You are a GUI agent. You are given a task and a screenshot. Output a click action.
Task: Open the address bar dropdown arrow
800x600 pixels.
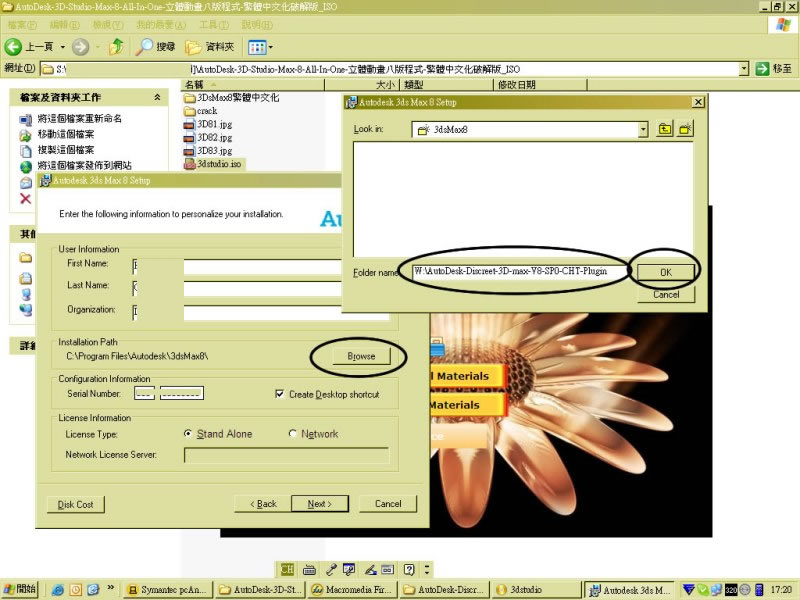pyautogui.click(x=744, y=68)
